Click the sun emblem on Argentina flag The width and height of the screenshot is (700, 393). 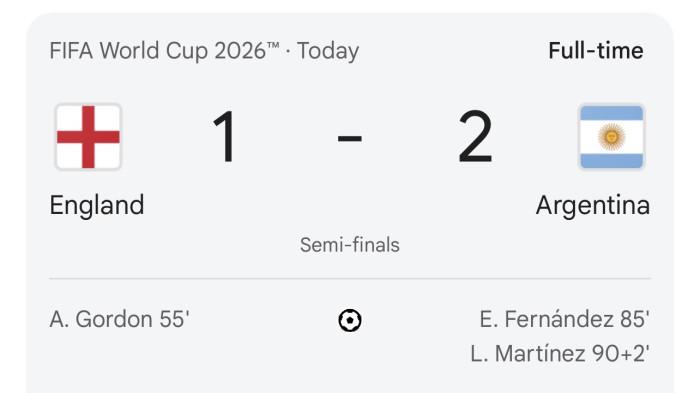click(612, 136)
